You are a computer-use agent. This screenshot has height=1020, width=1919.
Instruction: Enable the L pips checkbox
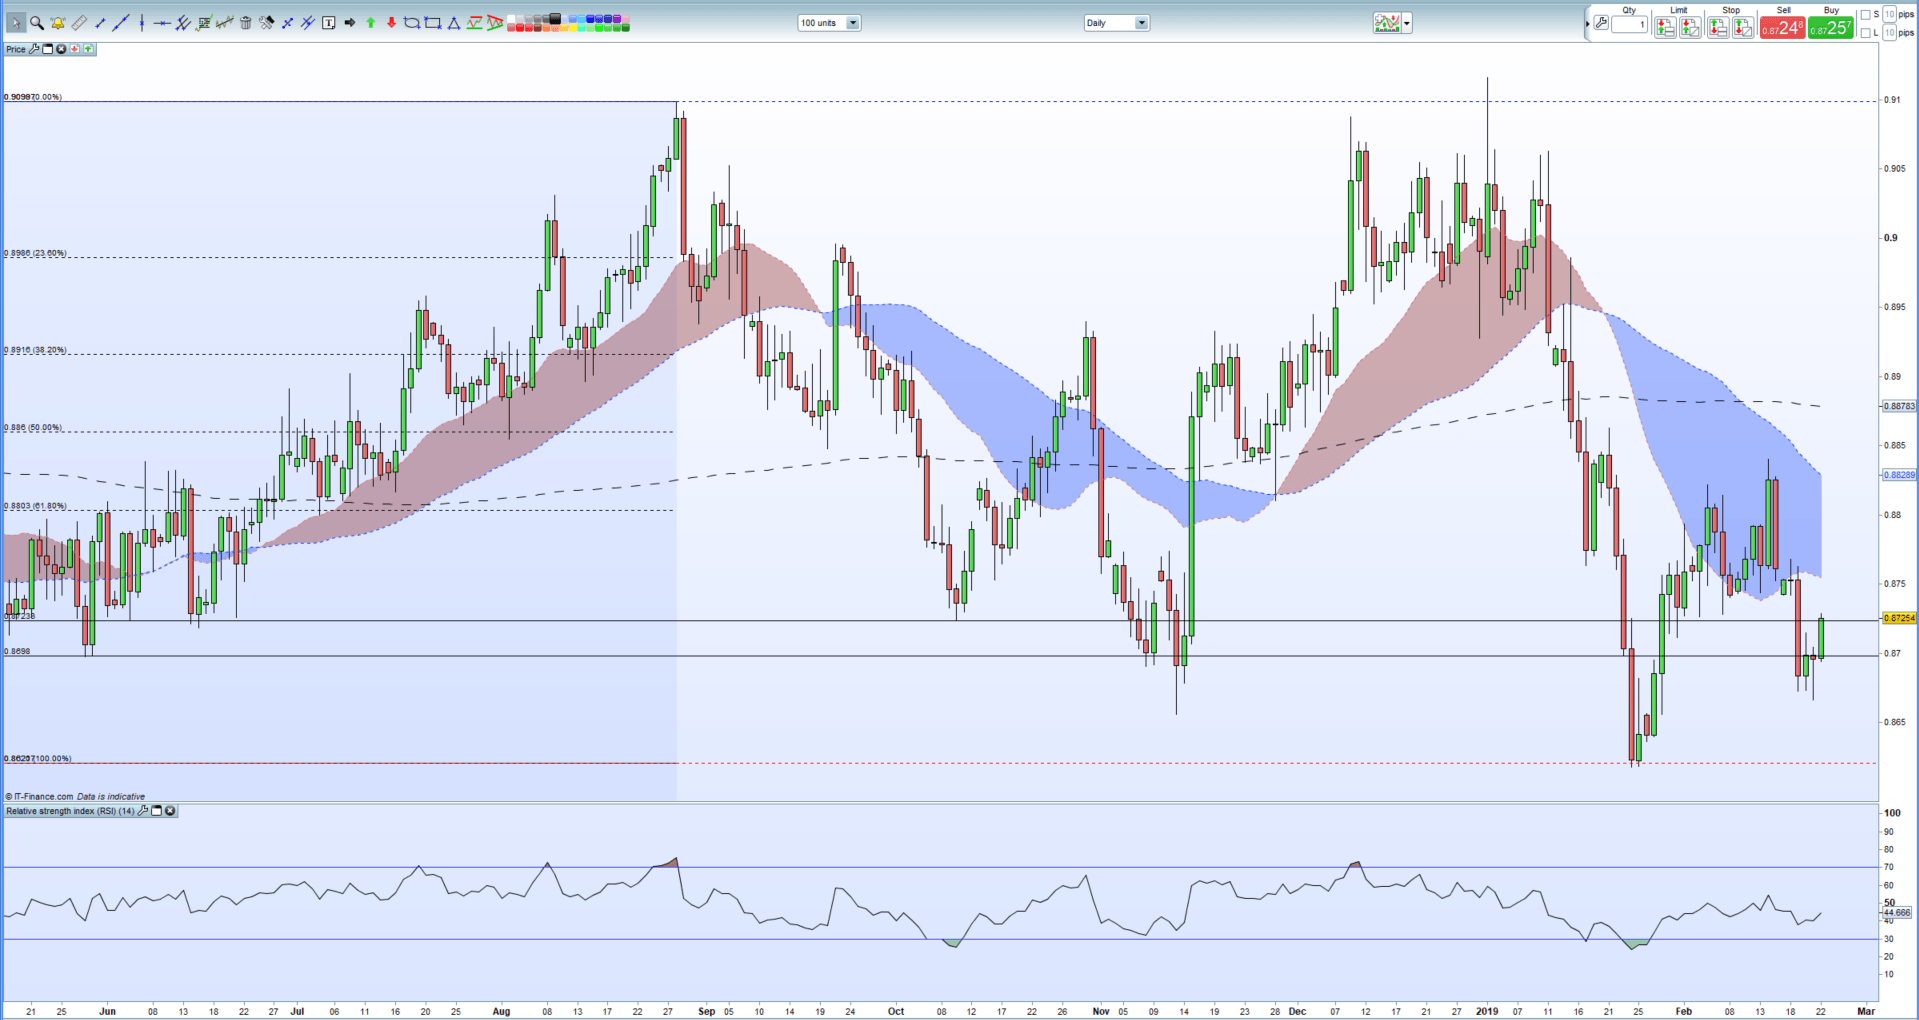[x=1866, y=33]
